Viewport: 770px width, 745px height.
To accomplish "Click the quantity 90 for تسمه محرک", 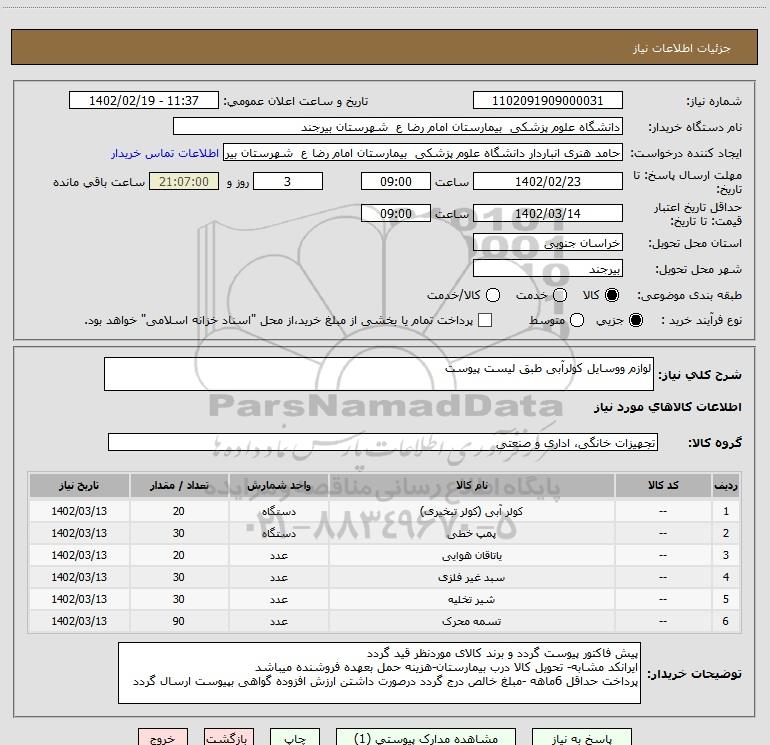I will (179, 621).
